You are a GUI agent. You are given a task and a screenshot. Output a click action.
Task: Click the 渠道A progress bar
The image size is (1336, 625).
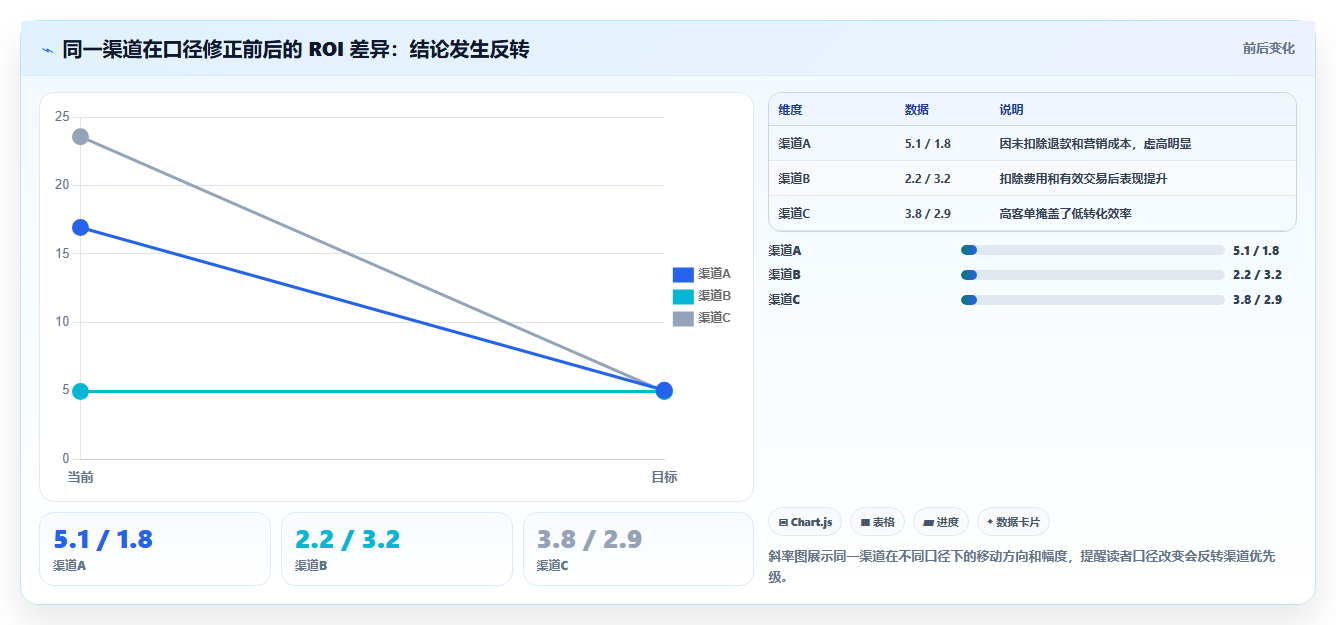click(x=1092, y=250)
